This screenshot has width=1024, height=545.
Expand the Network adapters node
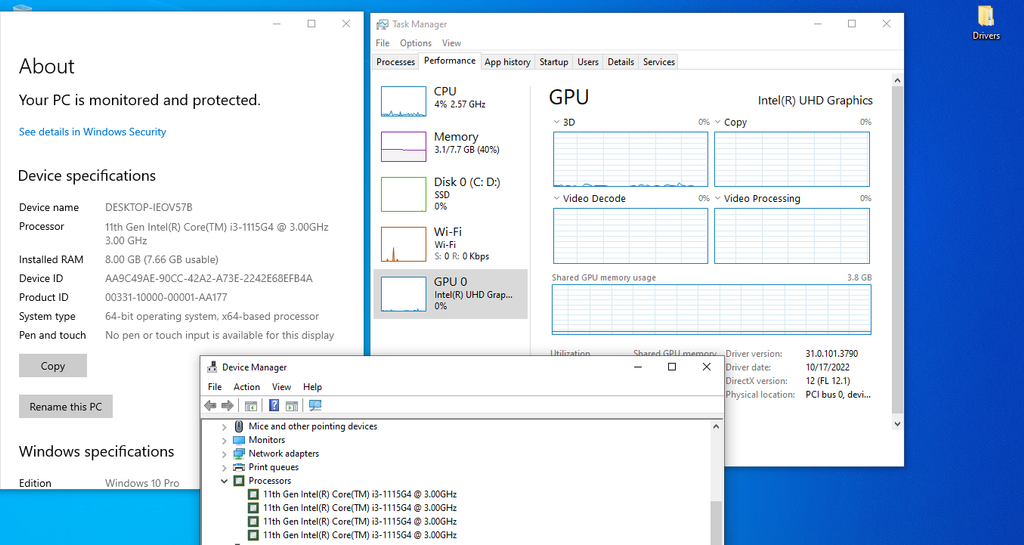tap(224, 454)
